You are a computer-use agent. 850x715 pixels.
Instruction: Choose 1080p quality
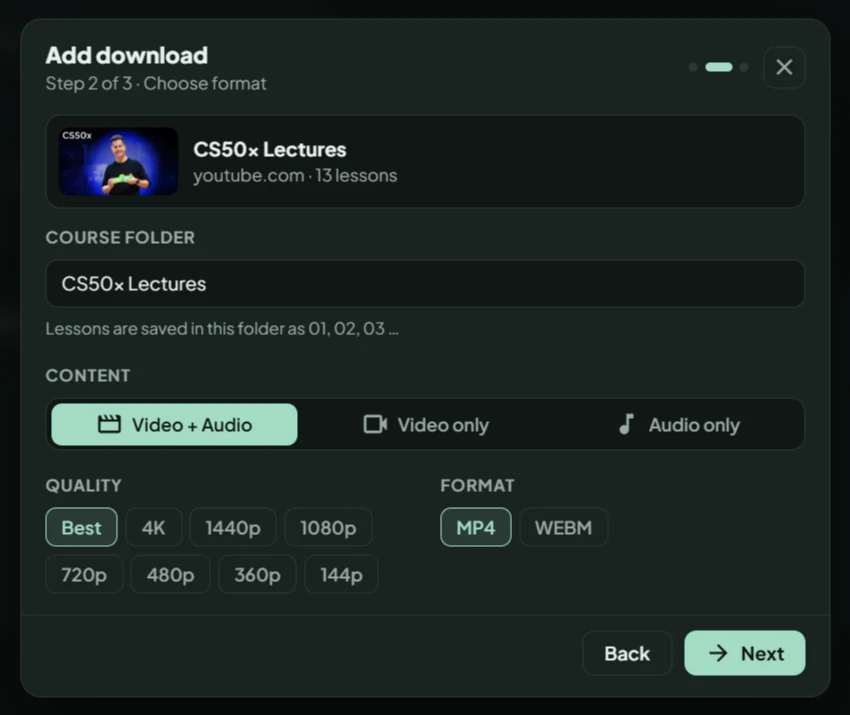328,527
